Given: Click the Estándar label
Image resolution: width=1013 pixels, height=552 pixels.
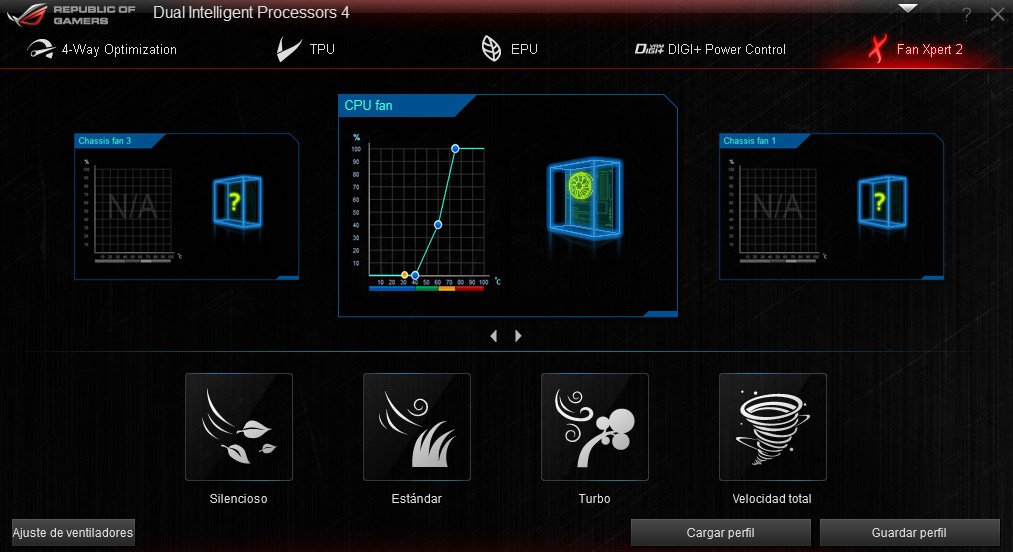Looking at the screenshot, I should [417, 499].
